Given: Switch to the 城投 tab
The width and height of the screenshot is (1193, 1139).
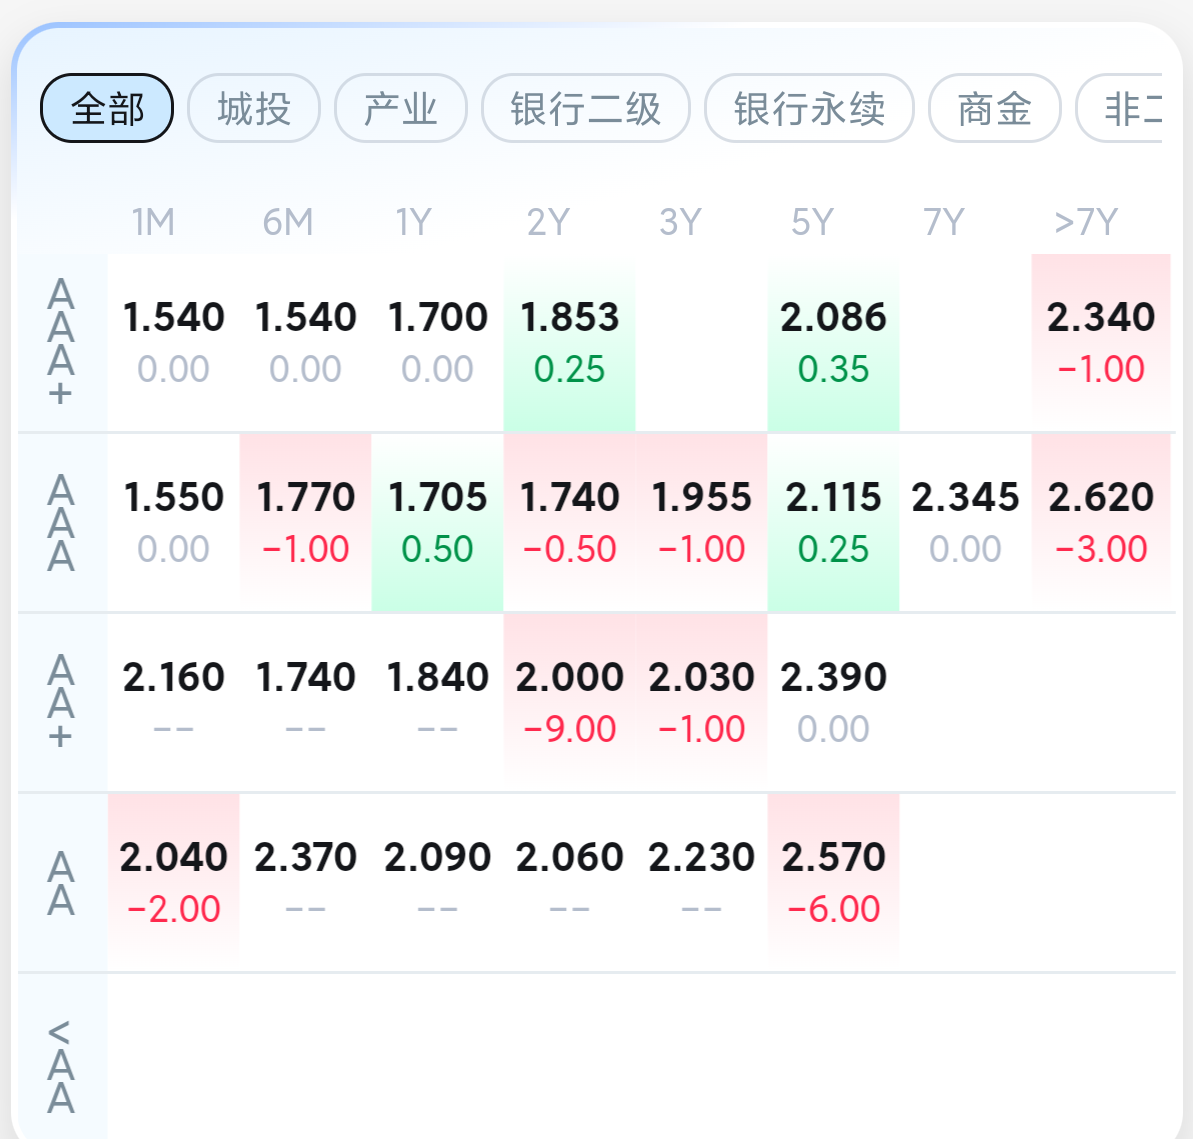Looking at the screenshot, I should point(254,108).
